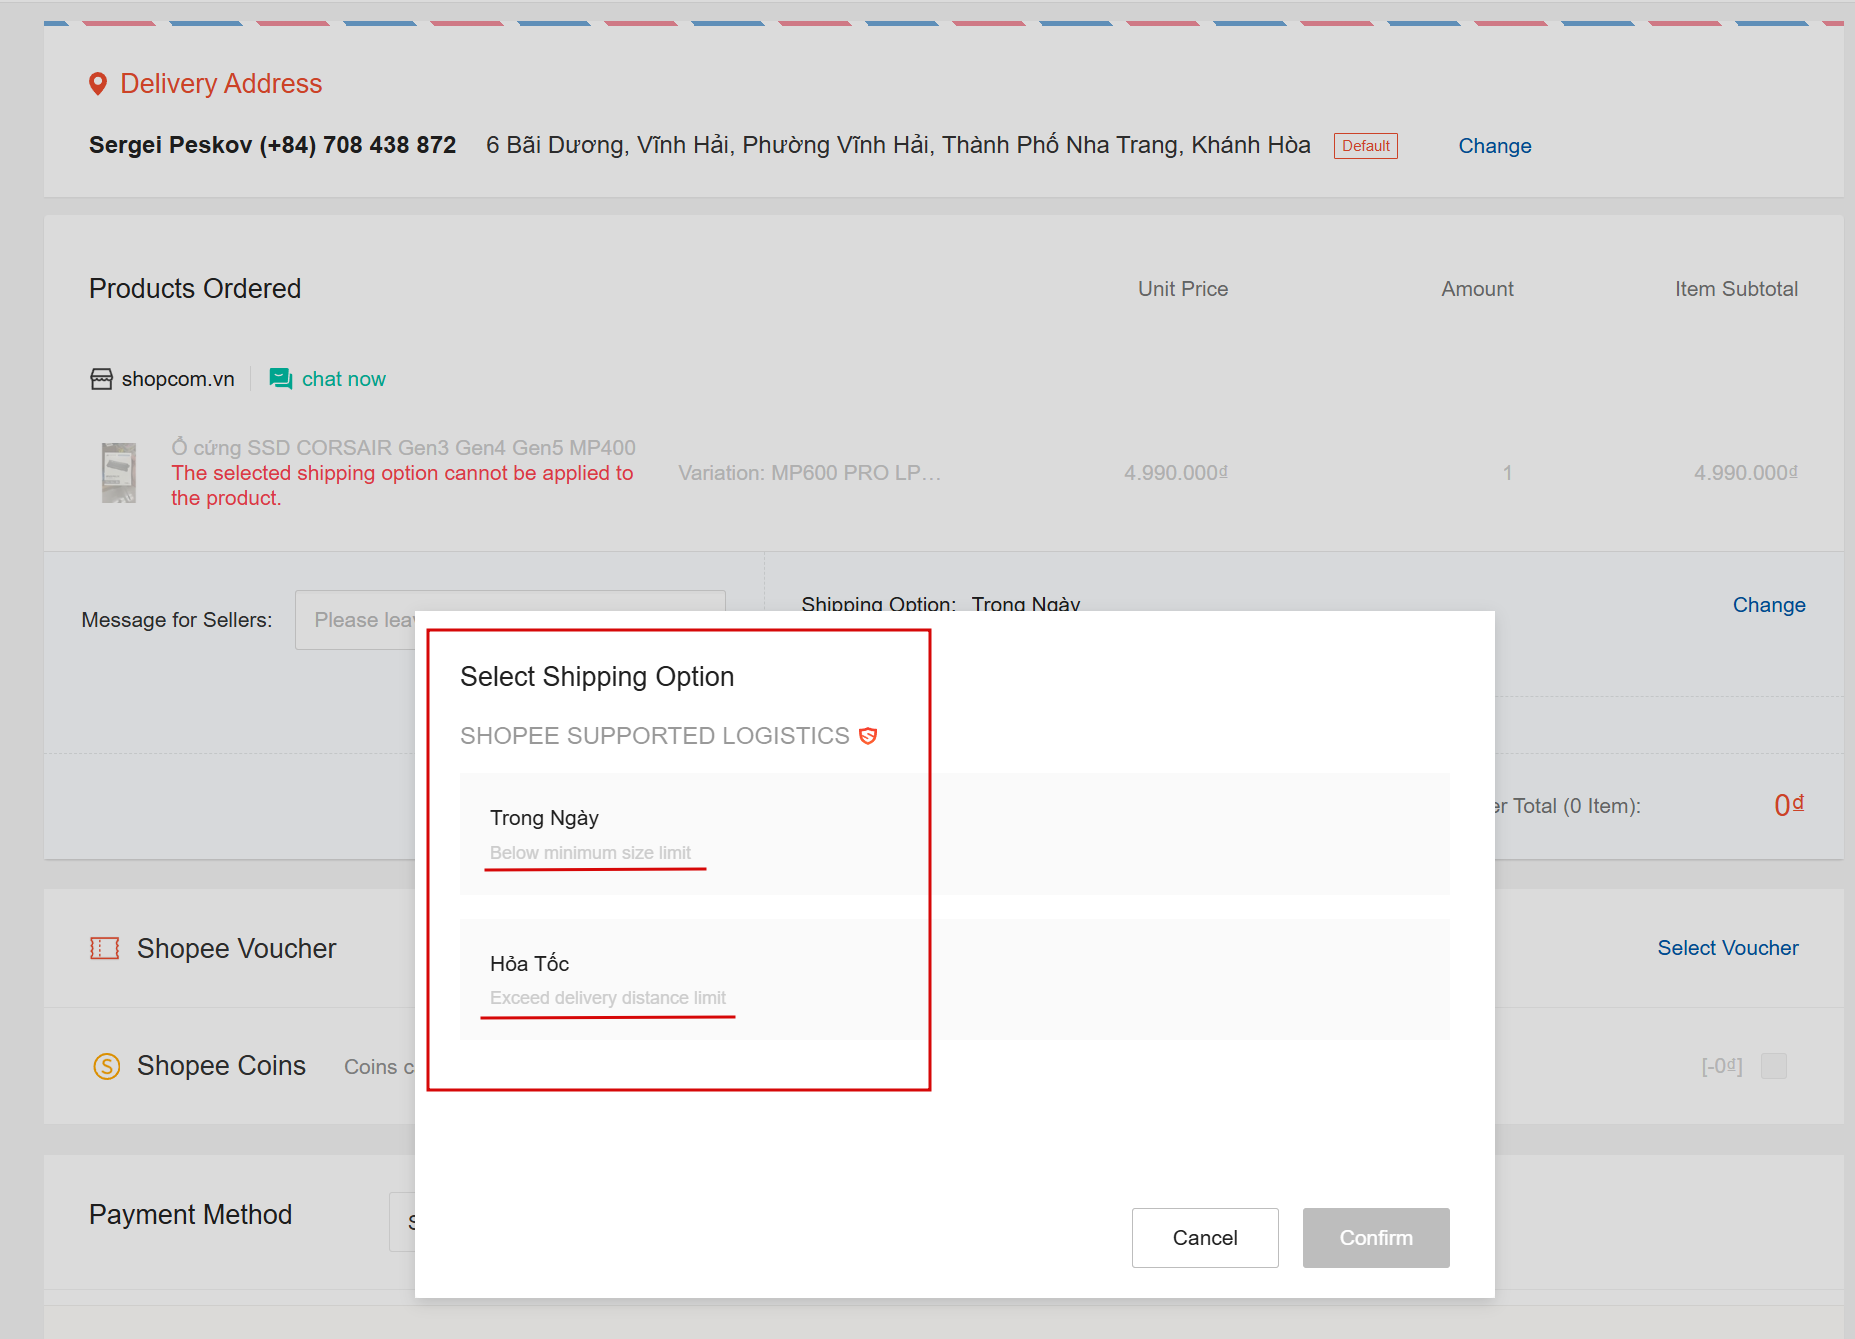This screenshot has height=1339, width=1855.
Task: Confirm the selected shipping option
Action: (x=1376, y=1238)
